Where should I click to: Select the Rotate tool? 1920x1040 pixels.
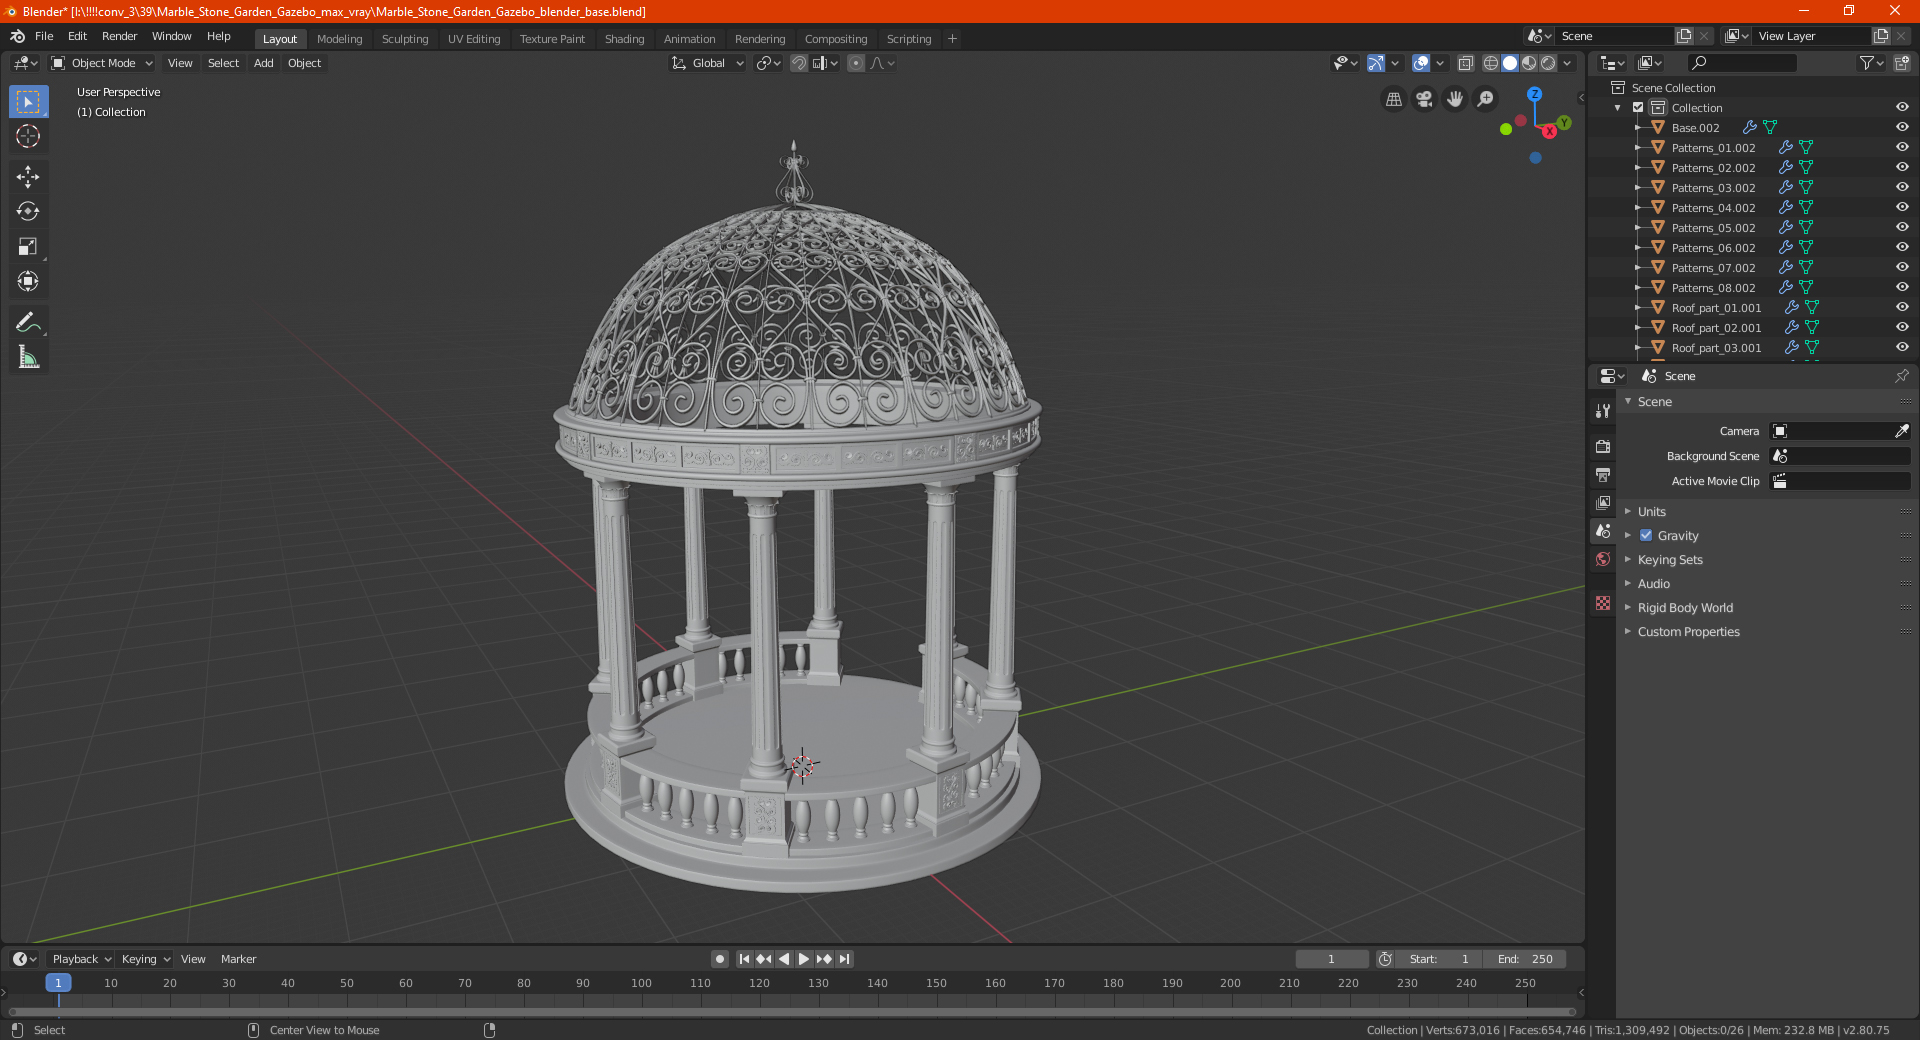point(28,212)
